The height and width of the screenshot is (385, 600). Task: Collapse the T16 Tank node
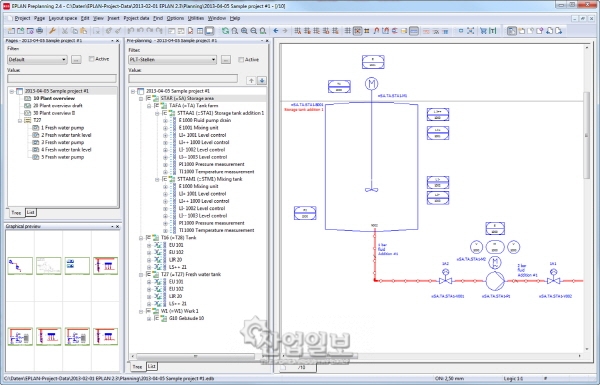[141, 238]
